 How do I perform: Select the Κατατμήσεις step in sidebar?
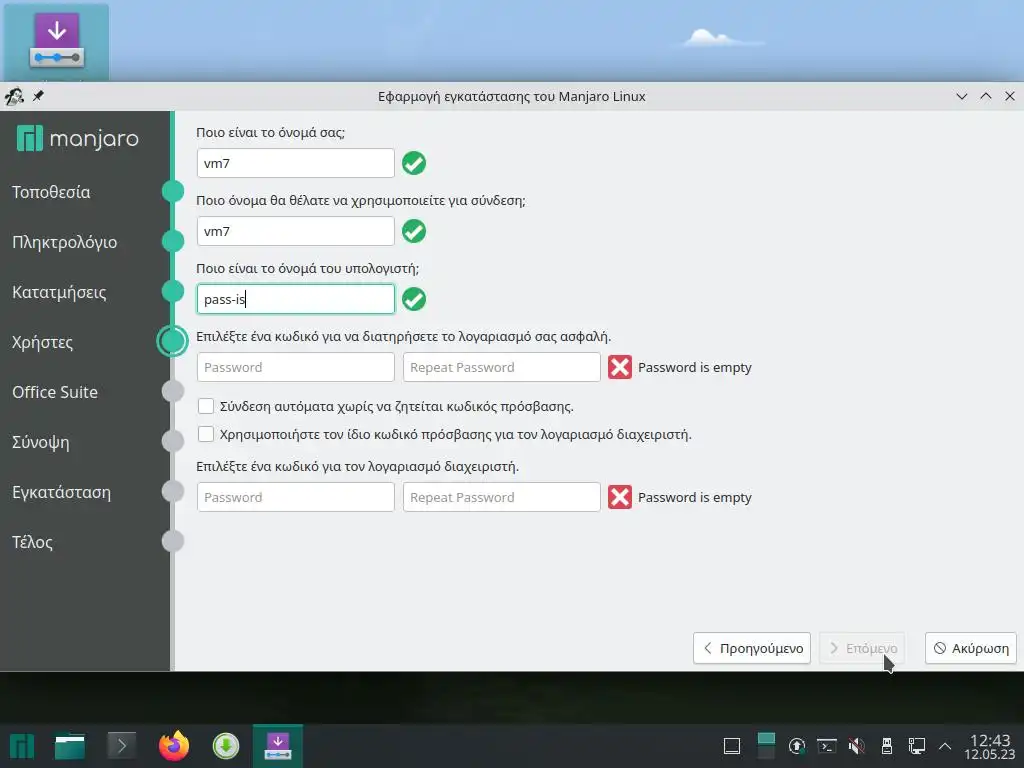[x=59, y=292]
